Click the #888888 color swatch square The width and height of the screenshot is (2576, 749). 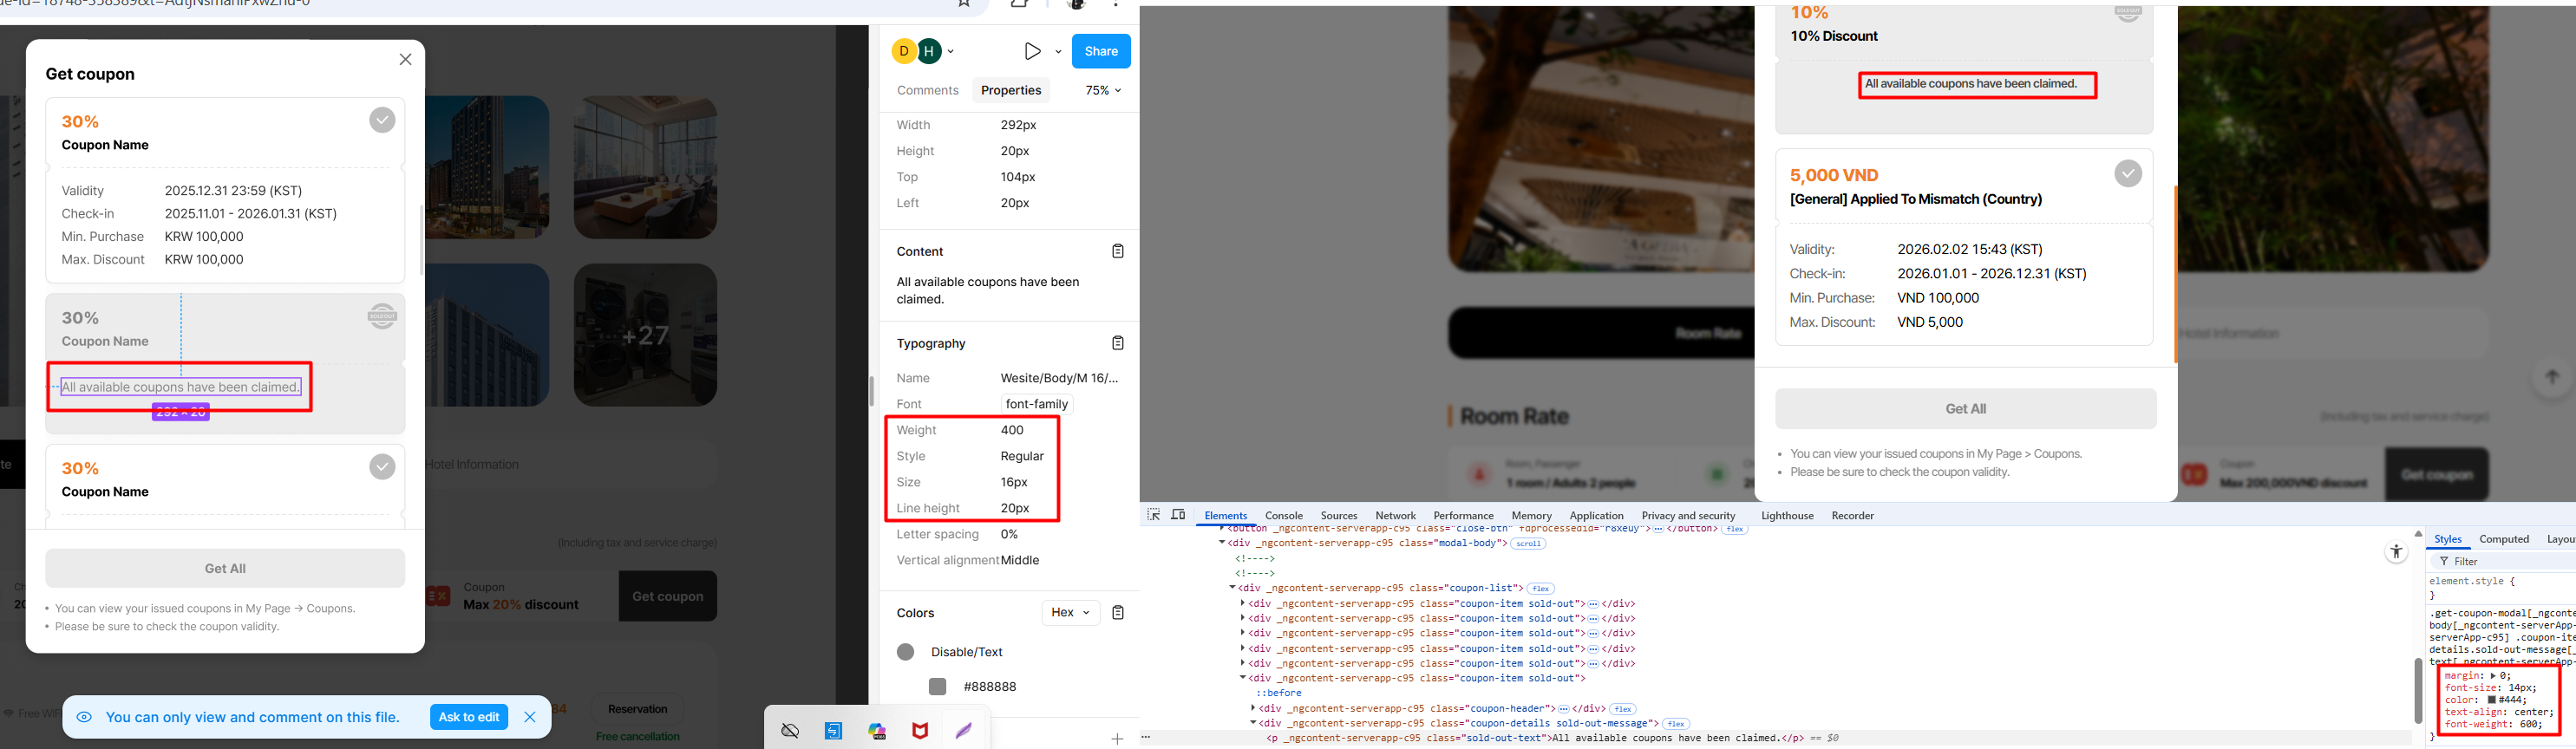pyautogui.click(x=937, y=686)
